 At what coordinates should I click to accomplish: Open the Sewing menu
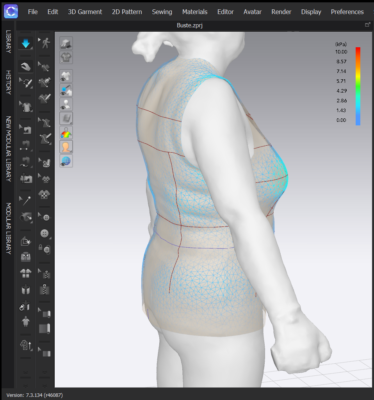(162, 12)
